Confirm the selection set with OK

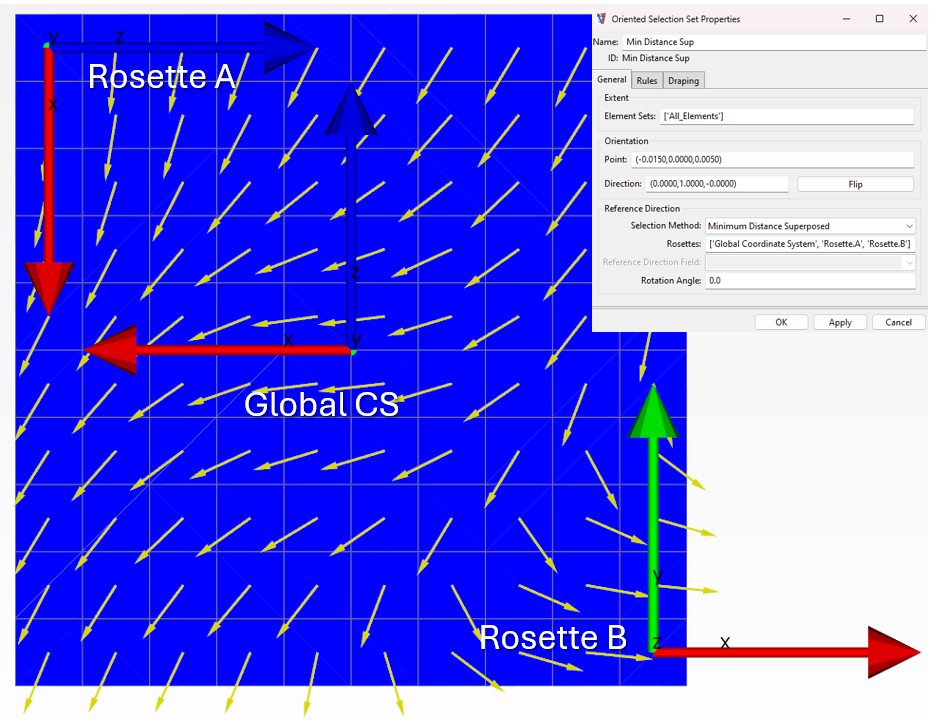click(x=781, y=322)
